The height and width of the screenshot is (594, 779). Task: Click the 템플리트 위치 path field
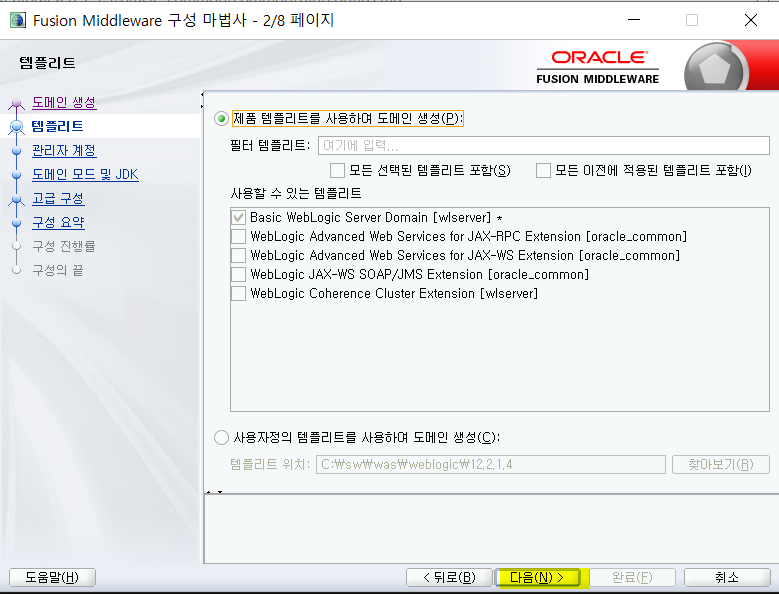pyautogui.click(x=491, y=465)
